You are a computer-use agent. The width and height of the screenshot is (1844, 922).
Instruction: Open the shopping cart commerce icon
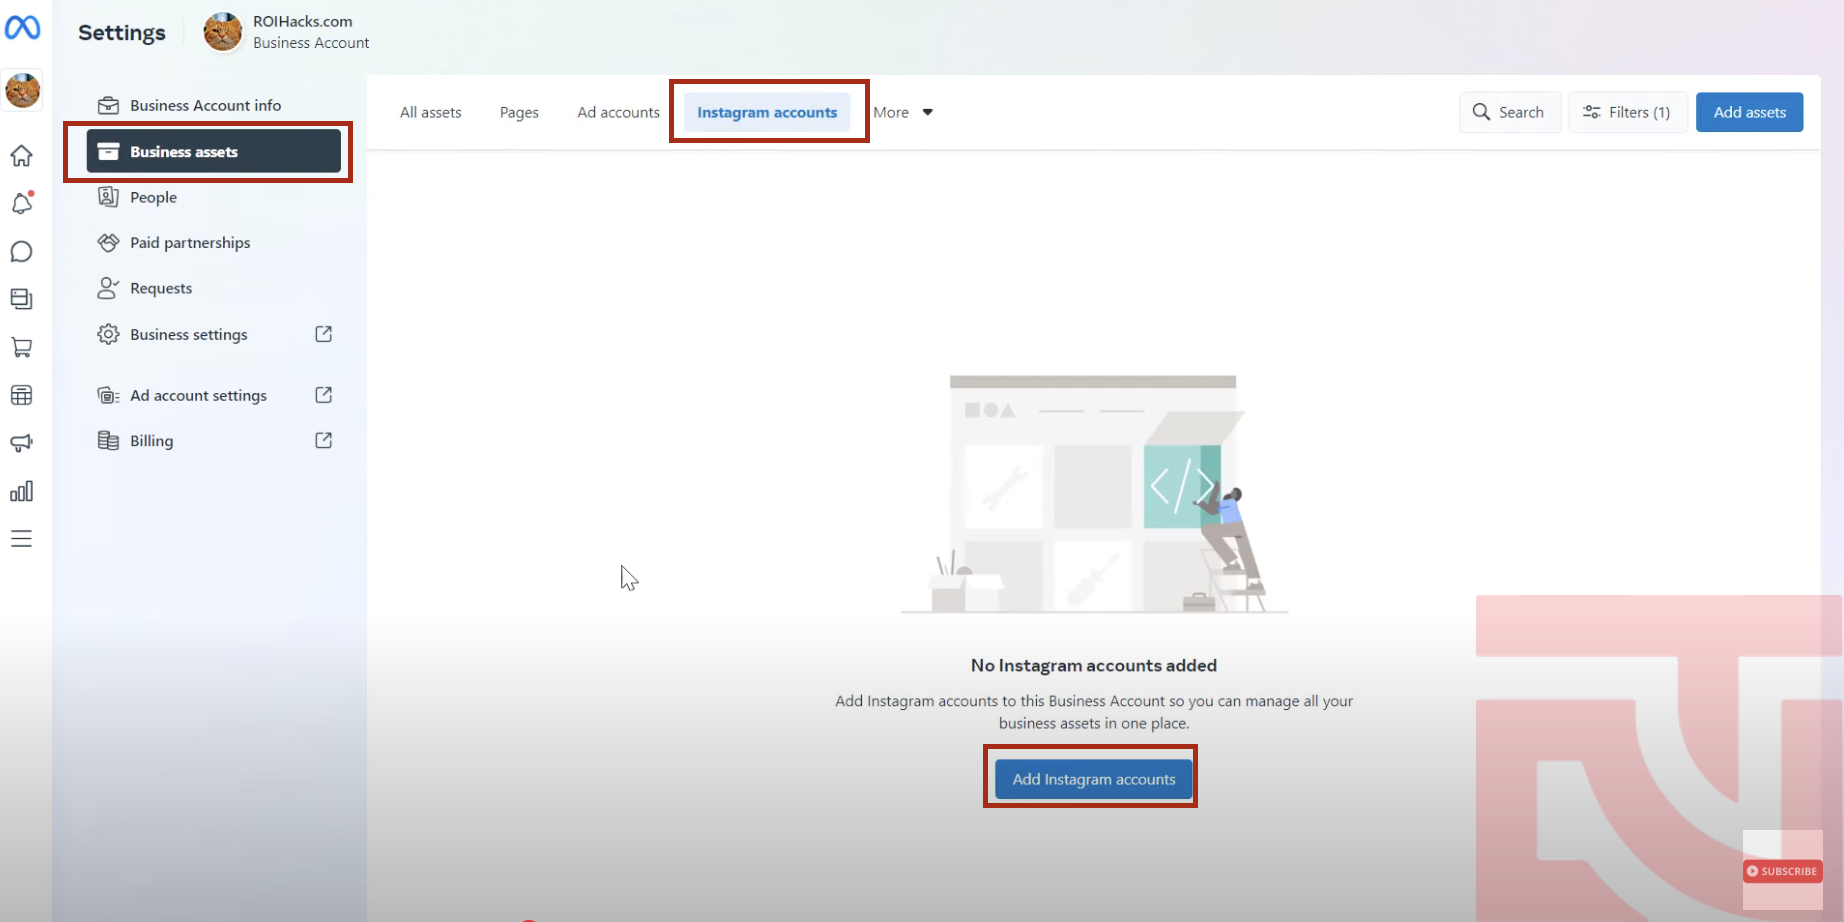click(22, 347)
